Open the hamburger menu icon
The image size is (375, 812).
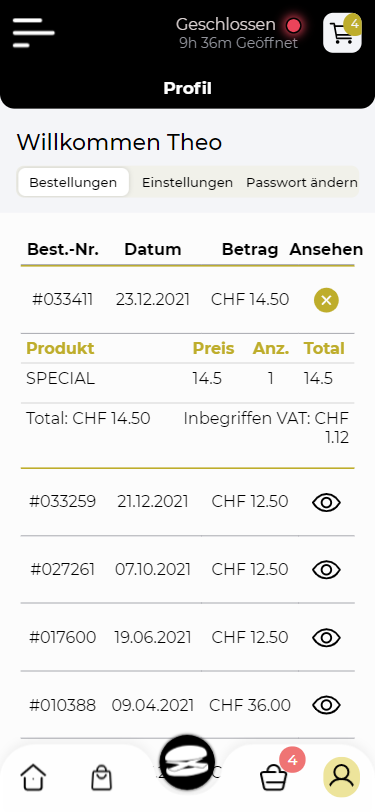pyautogui.click(x=34, y=33)
